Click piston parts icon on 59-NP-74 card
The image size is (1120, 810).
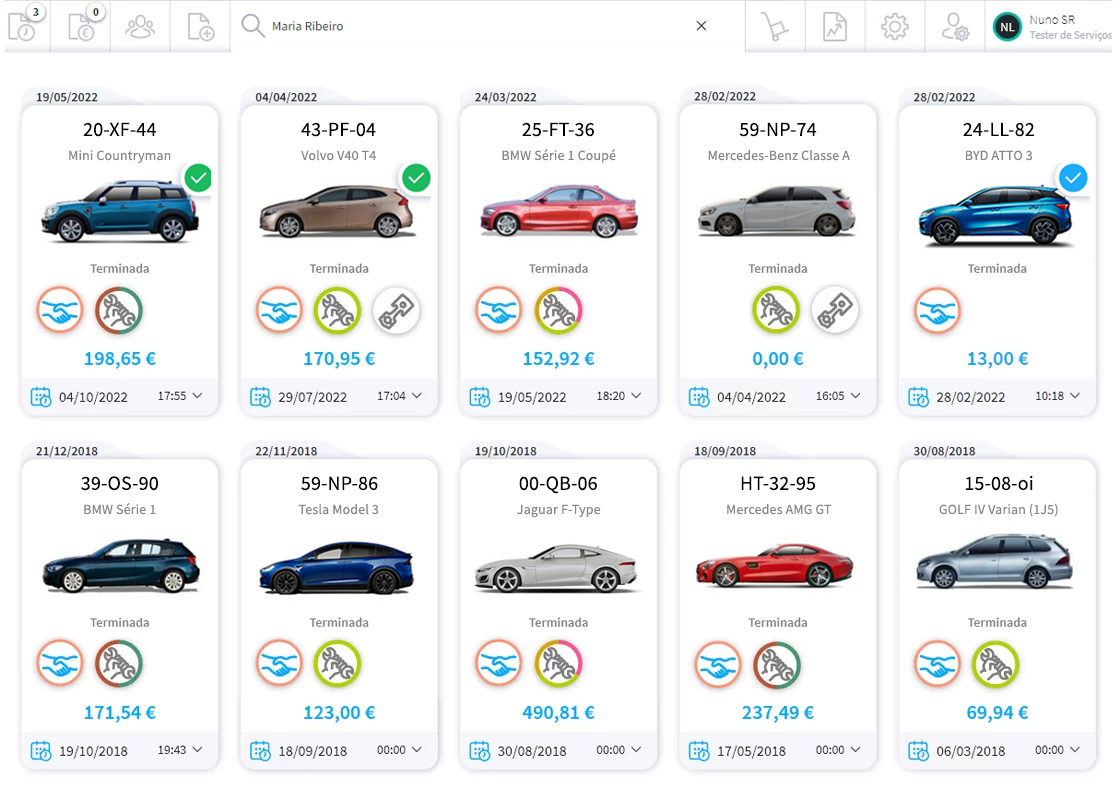coord(834,311)
